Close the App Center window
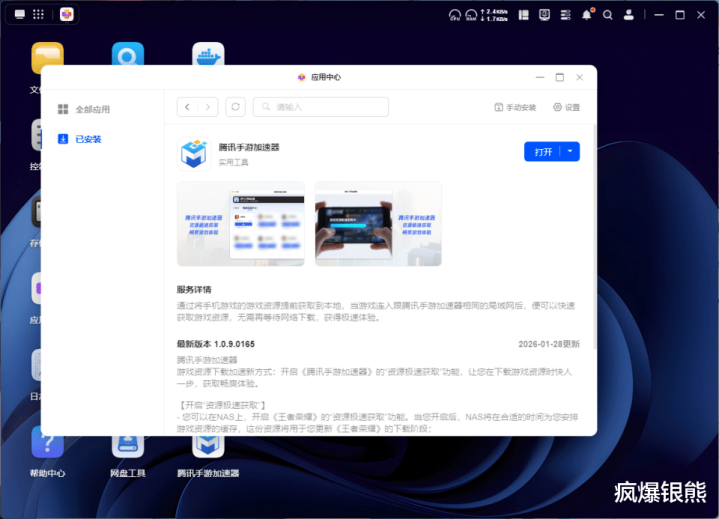The image size is (719, 519). pyautogui.click(x=580, y=77)
